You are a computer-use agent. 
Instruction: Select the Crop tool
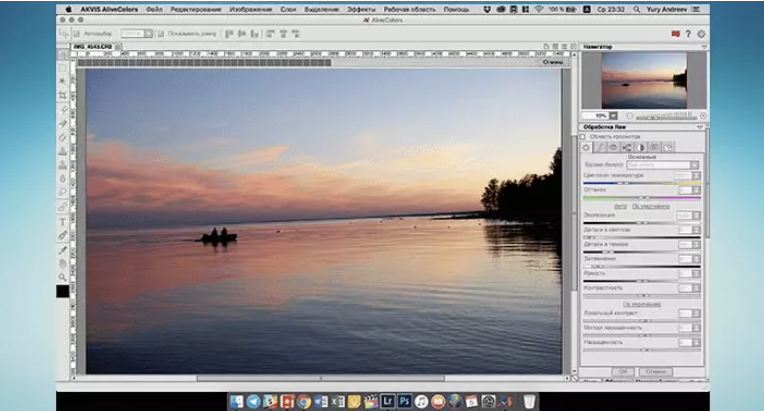point(63,95)
